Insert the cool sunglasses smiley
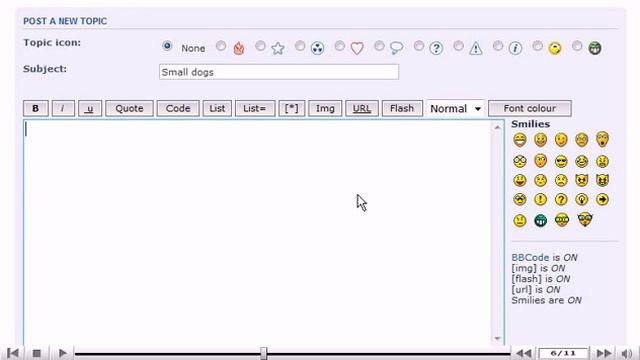This screenshot has height=360, width=640. point(561,161)
